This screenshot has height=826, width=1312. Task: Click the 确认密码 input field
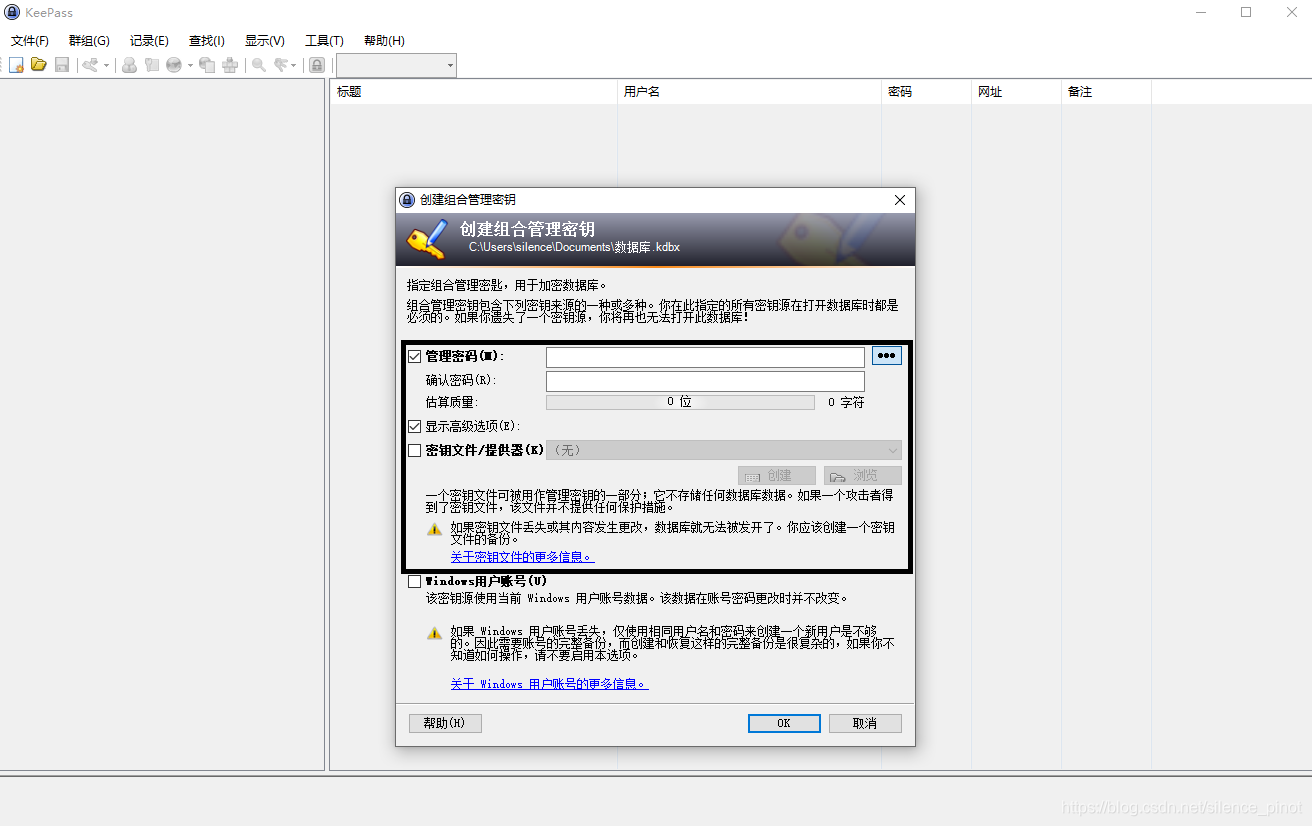point(705,381)
